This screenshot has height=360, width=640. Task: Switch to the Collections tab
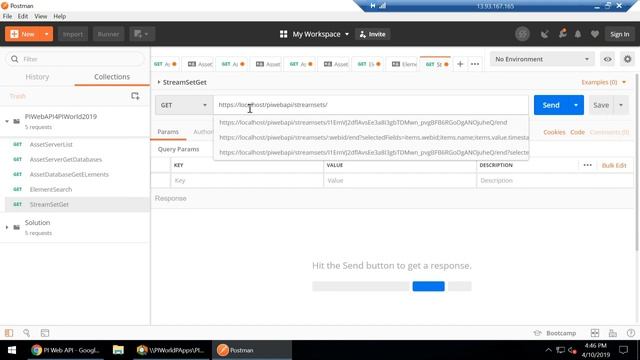pos(112,77)
